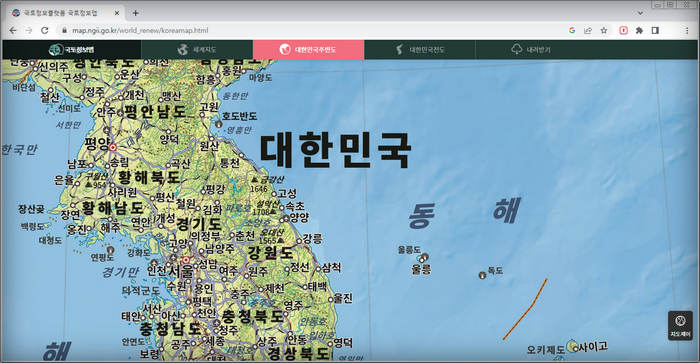Click the 서울 capital marker symbol

[x=186, y=260]
